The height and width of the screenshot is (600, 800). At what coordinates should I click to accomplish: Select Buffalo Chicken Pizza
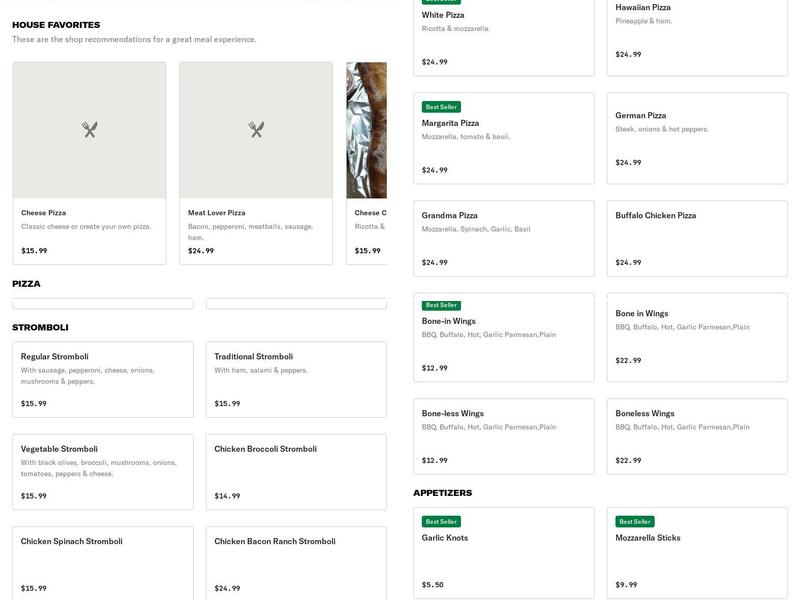[x=696, y=238]
